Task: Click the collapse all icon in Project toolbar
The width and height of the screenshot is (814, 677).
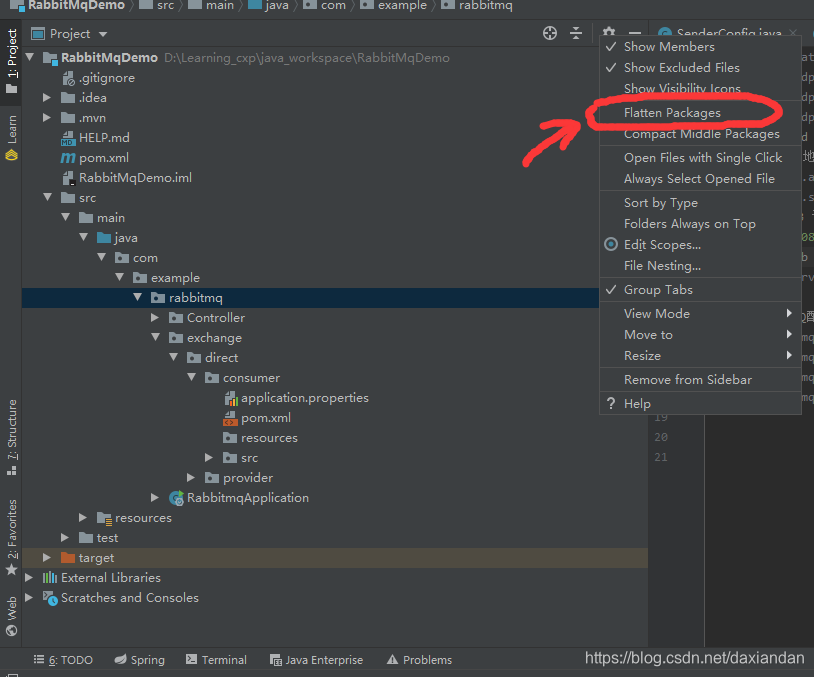Action: [576, 33]
